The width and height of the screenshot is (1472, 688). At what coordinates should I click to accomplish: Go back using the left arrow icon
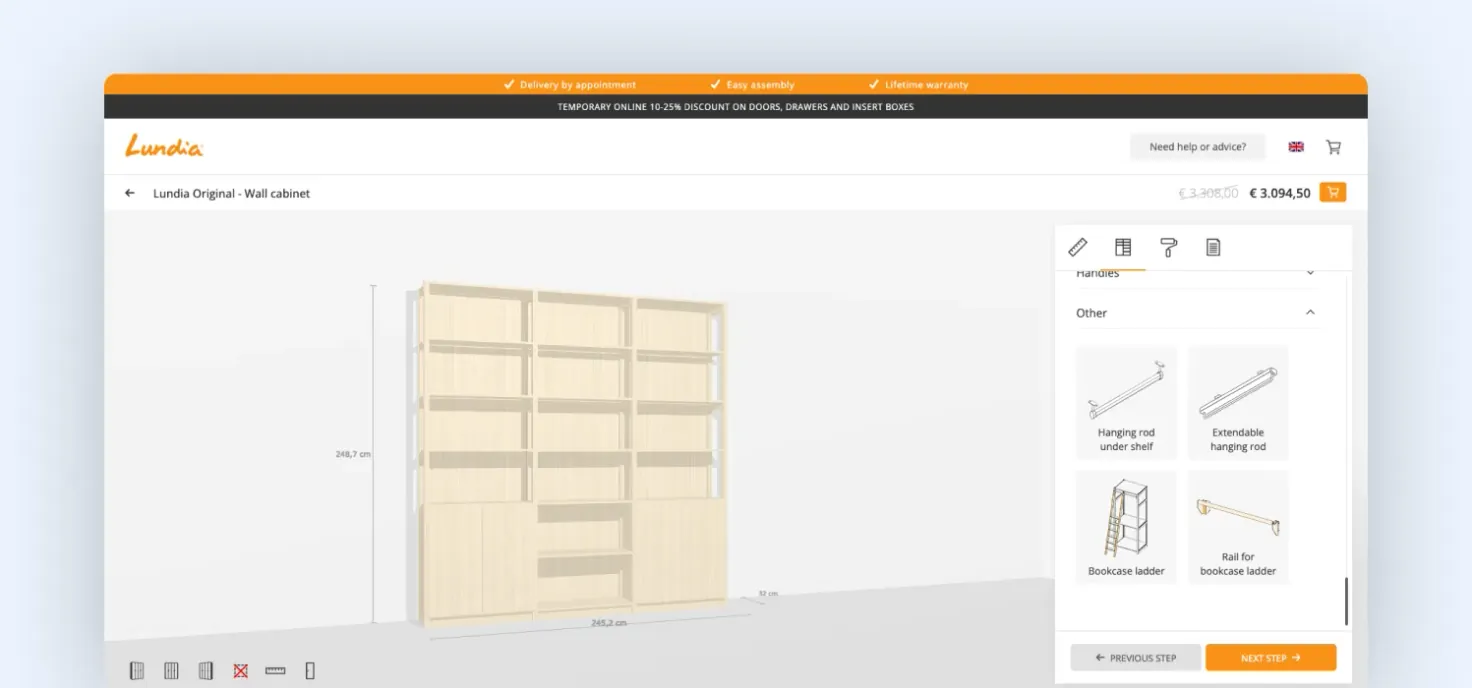(x=130, y=193)
